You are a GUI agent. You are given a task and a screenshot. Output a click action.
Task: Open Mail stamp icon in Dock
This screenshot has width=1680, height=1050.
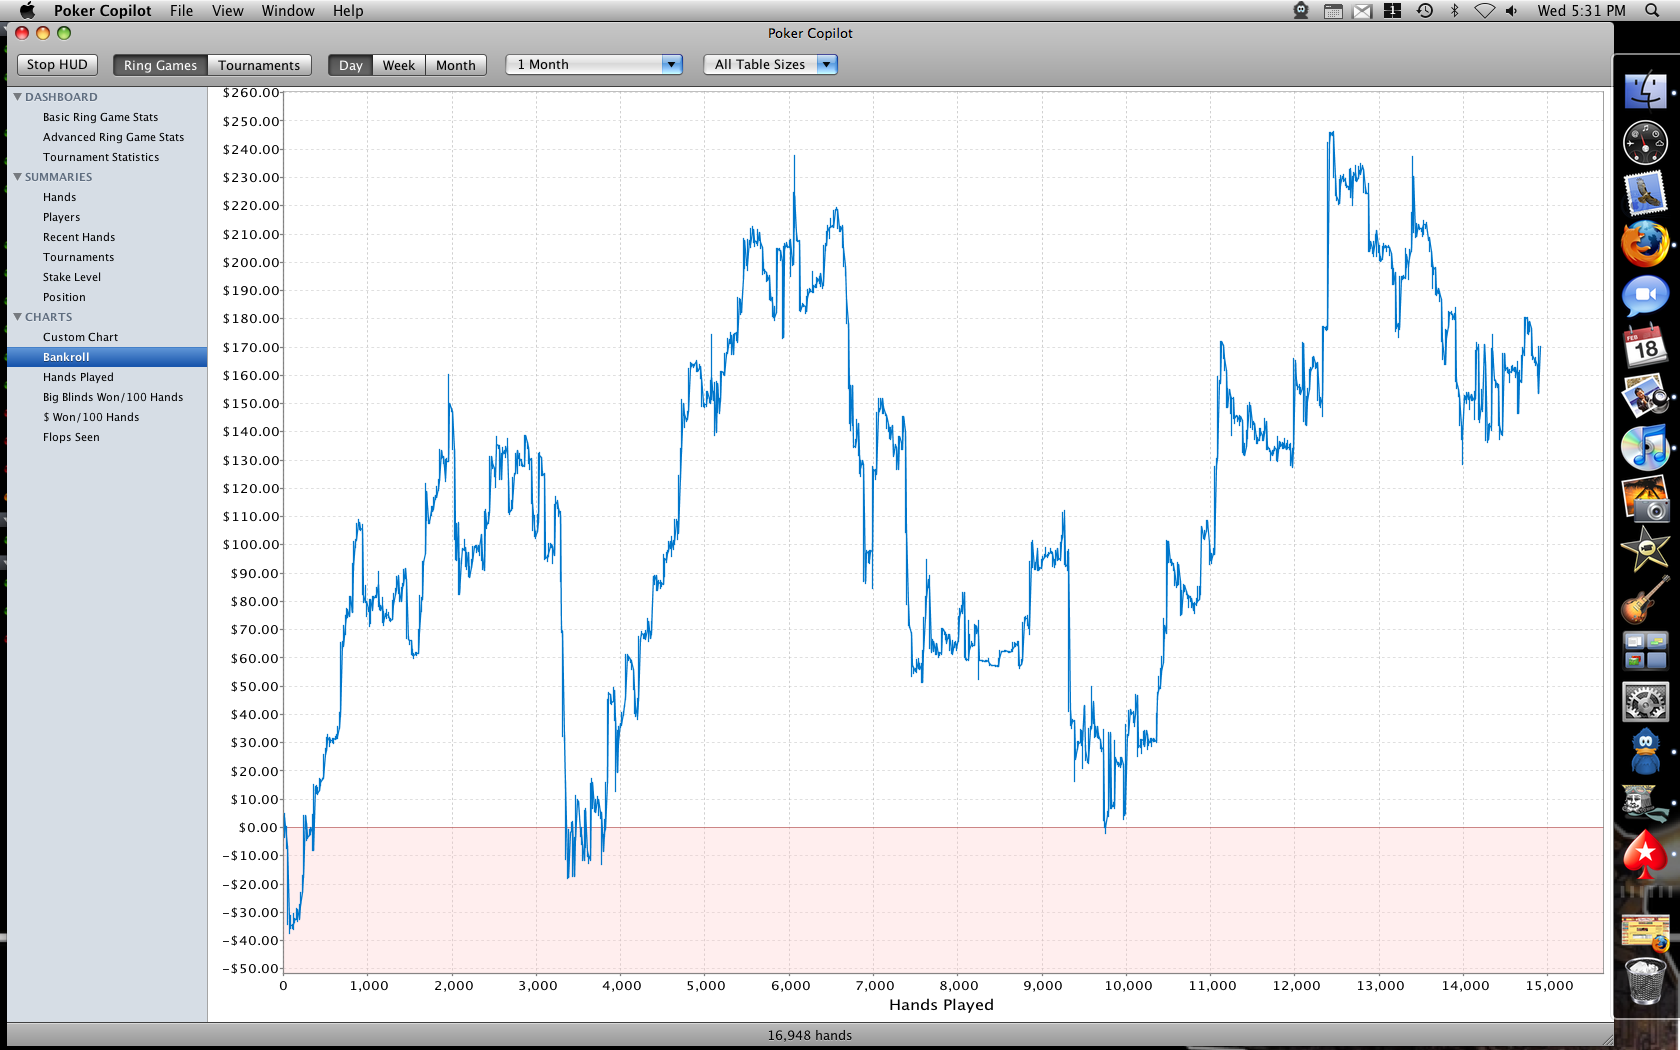click(x=1645, y=193)
